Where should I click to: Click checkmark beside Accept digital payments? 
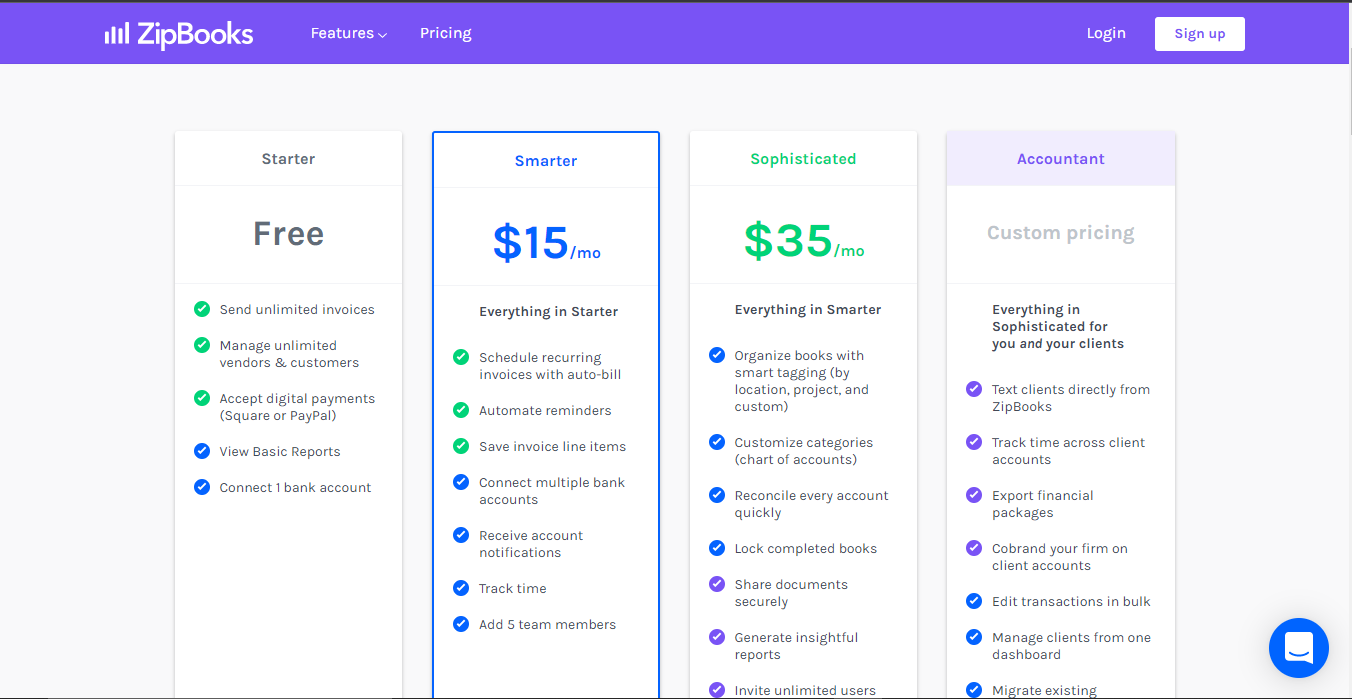point(202,398)
